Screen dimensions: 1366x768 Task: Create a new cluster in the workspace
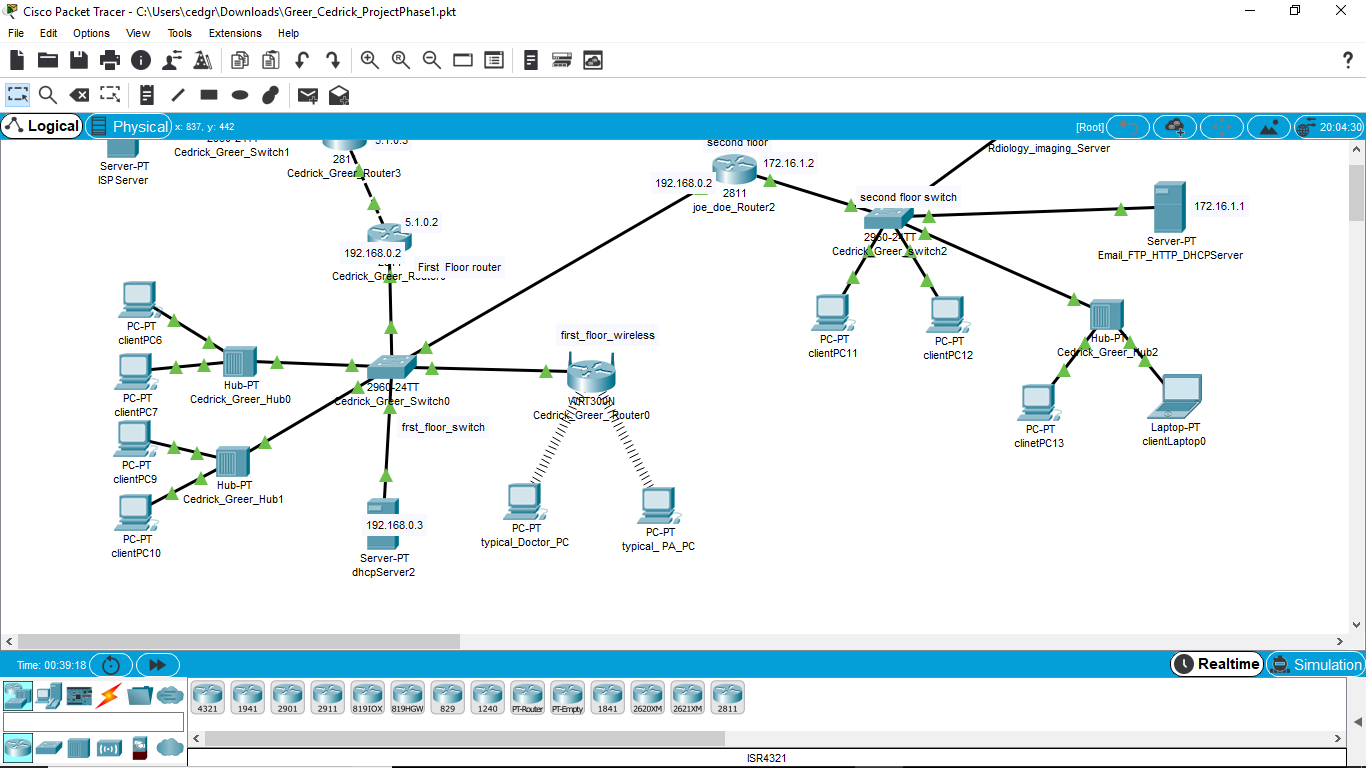(x=1175, y=127)
